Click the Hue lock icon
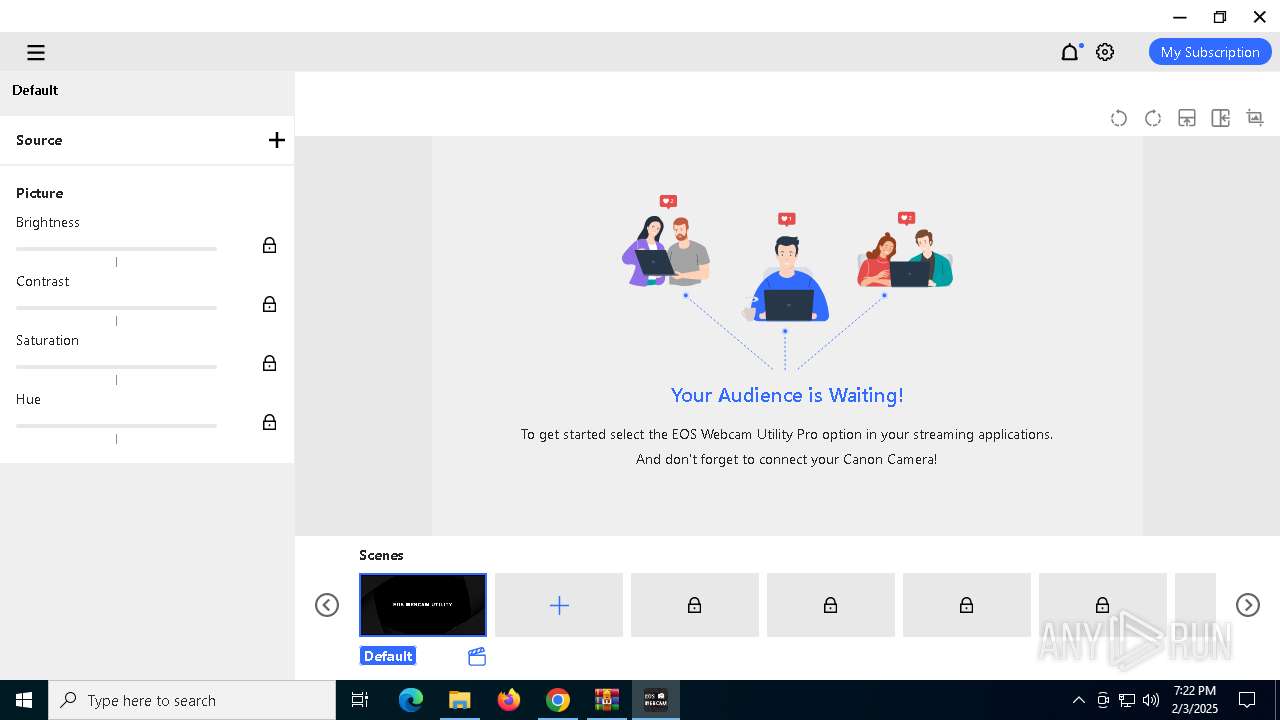Image resolution: width=1280 pixels, height=720 pixels. tap(269, 422)
